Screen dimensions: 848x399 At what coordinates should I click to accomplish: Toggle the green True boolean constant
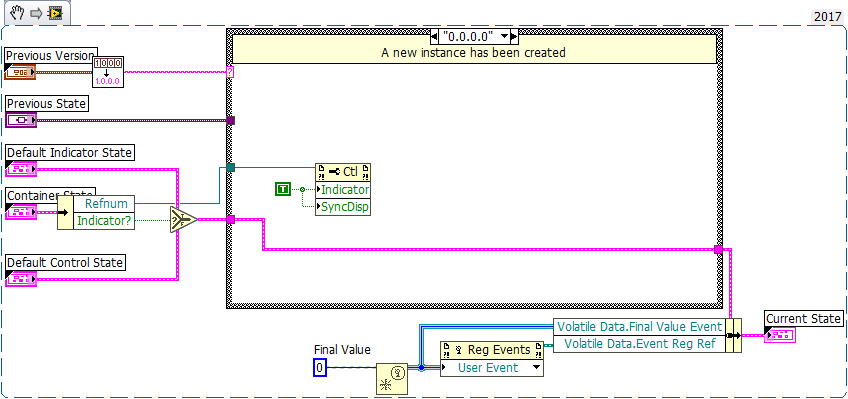[283, 189]
